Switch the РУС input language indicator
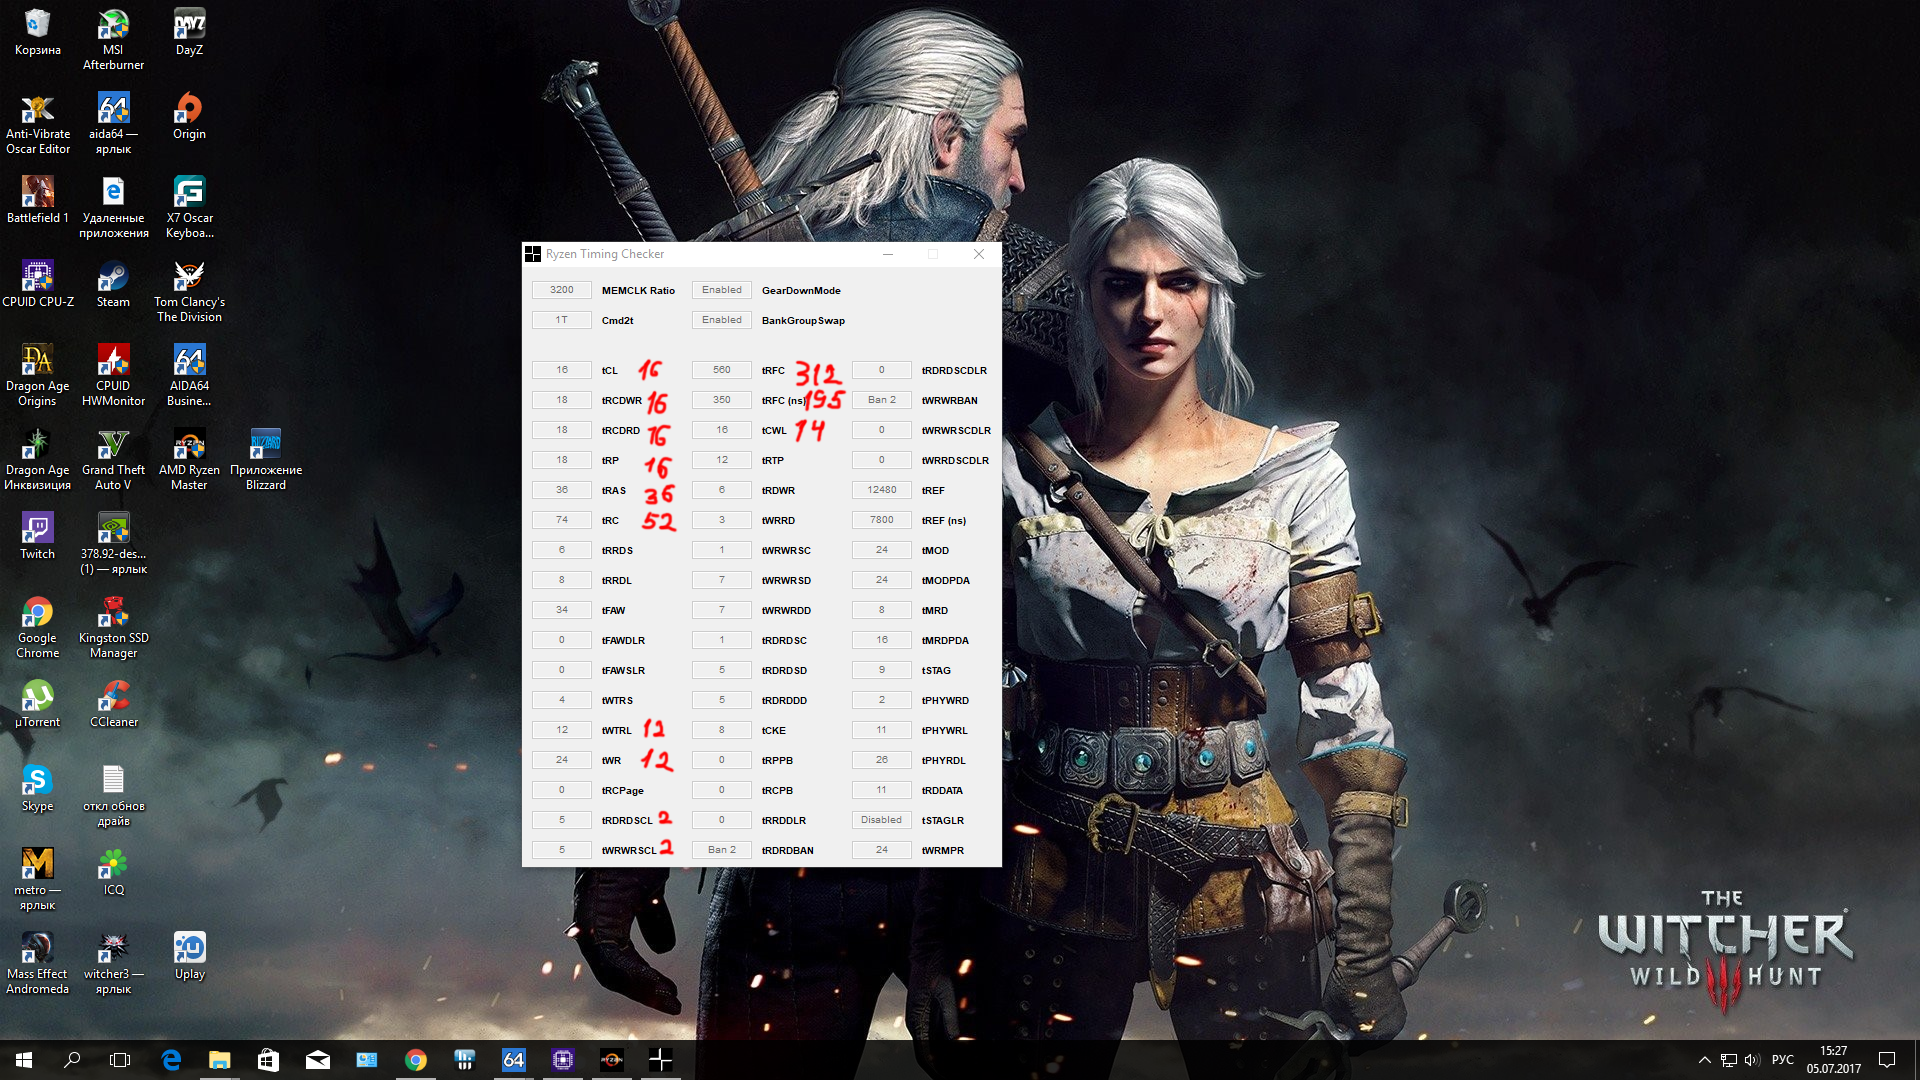Viewport: 1920px width, 1080px height. (1782, 1060)
